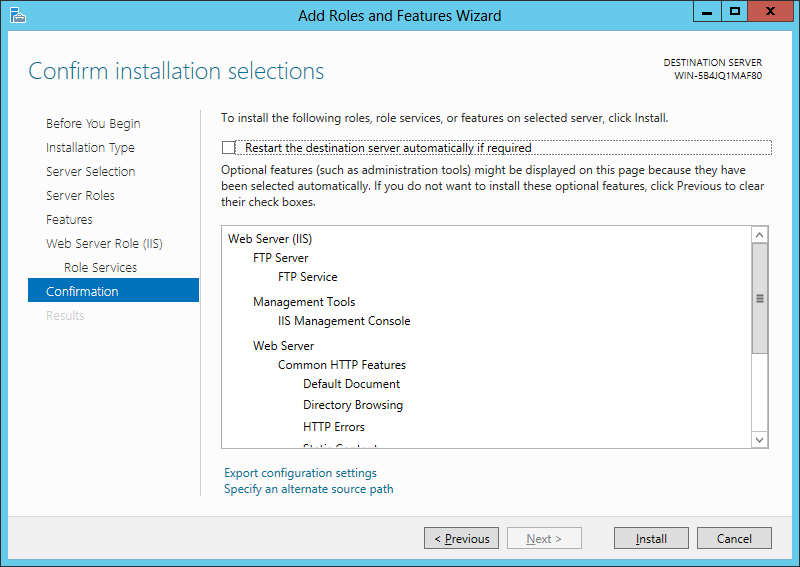Select Installation Type in sidebar
Image resolution: width=800 pixels, height=567 pixels.
pos(90,148)
